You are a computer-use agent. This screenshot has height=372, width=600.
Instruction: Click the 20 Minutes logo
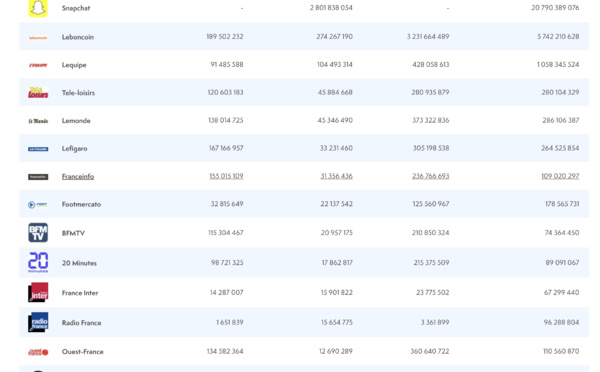38,263
